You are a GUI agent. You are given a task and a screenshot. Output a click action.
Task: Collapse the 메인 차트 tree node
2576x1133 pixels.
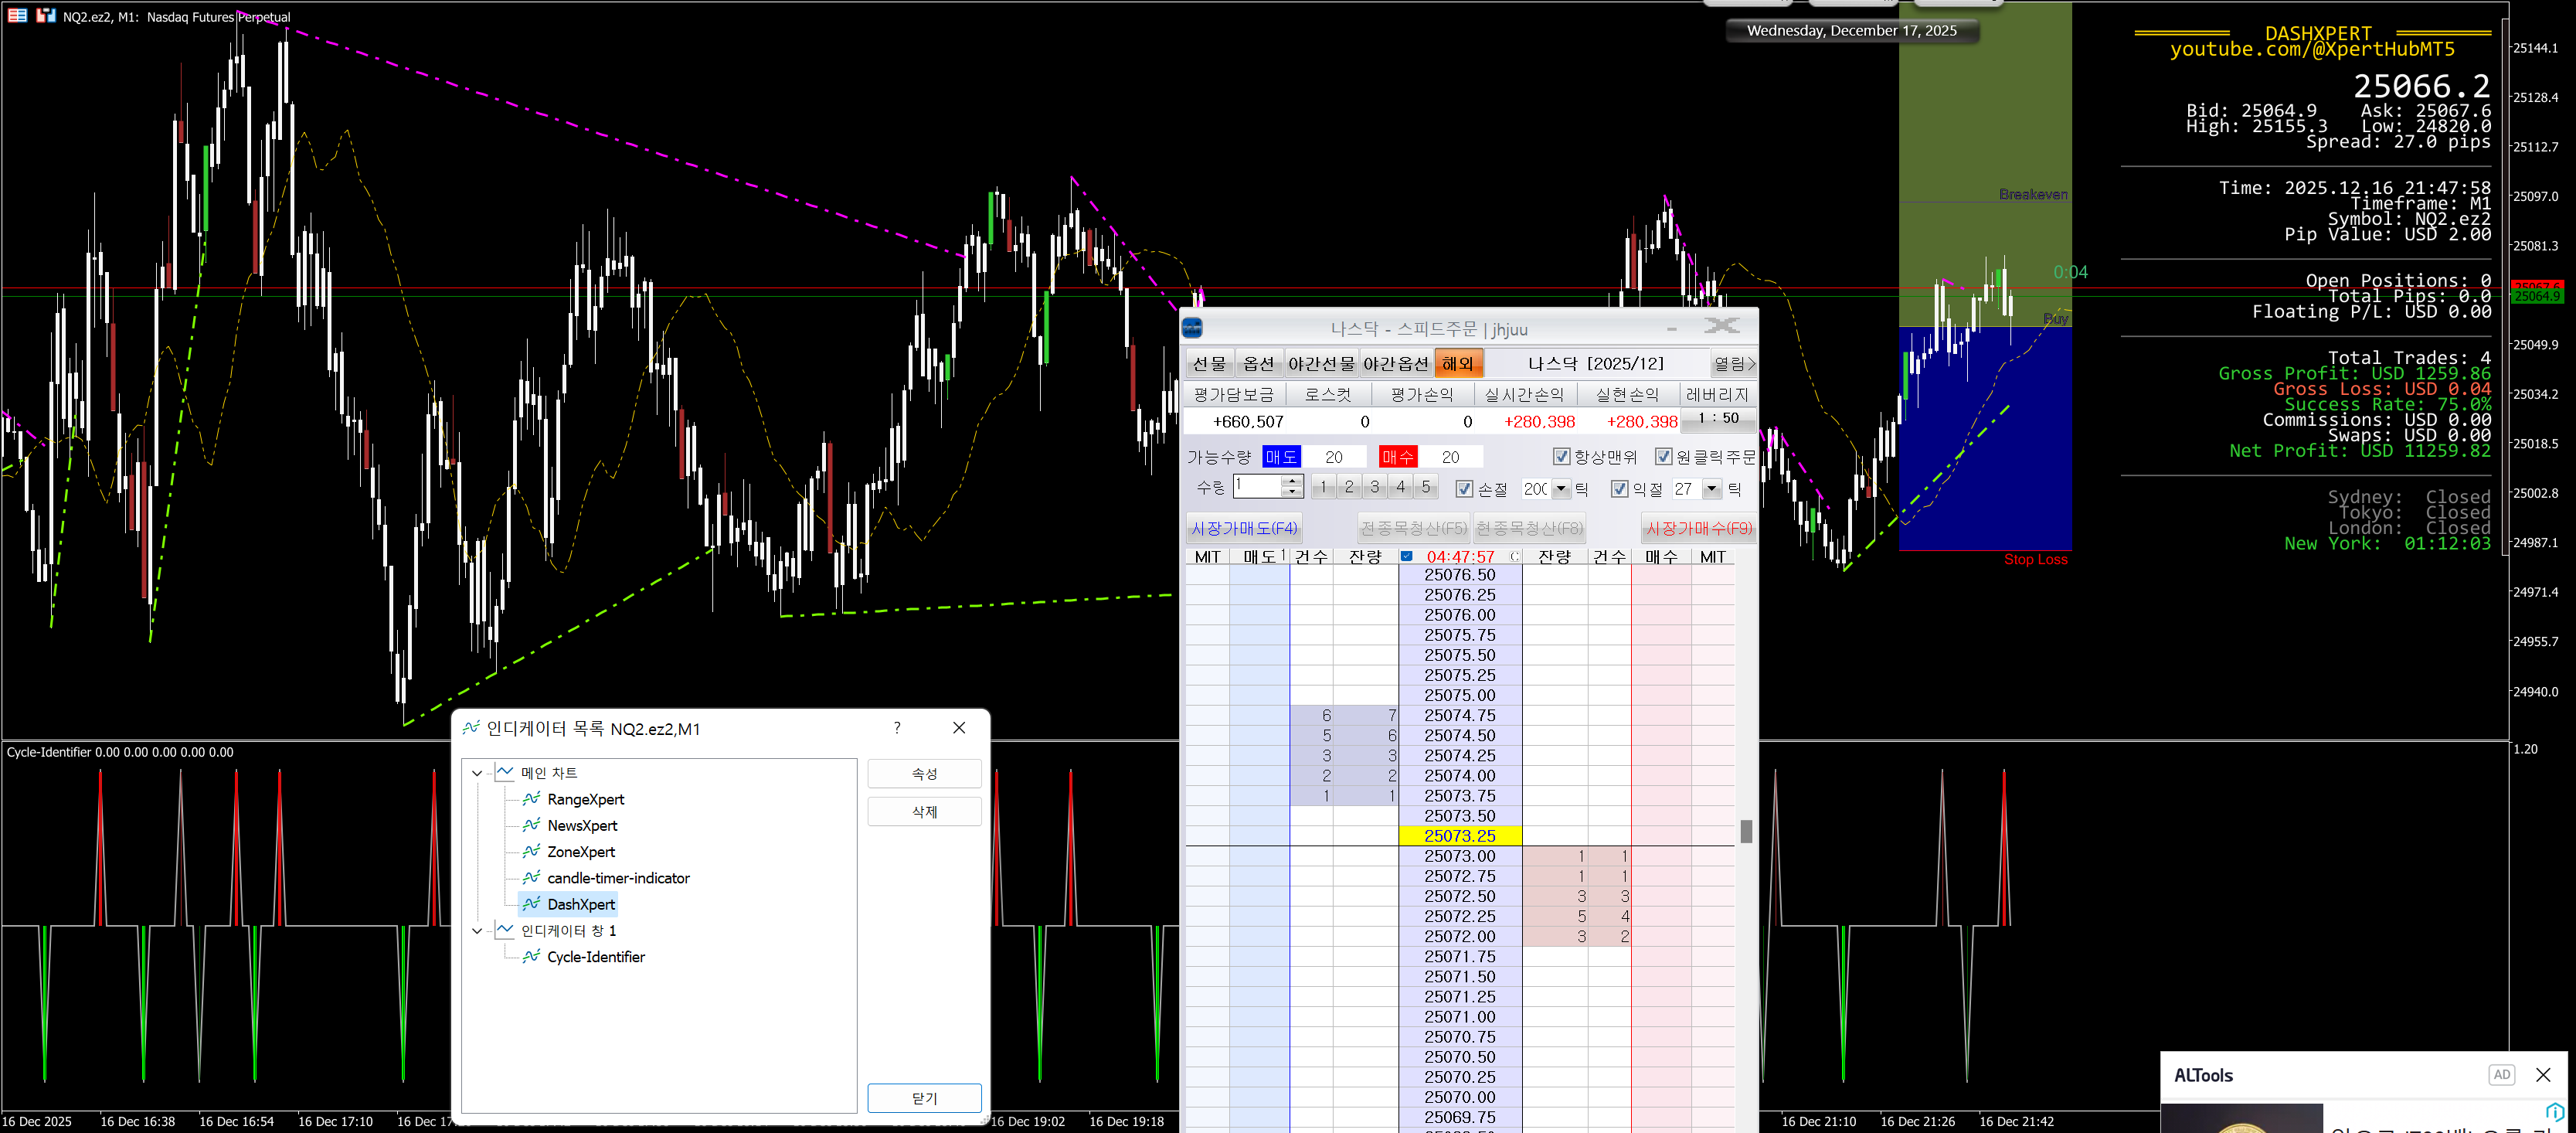pos(477,773)
